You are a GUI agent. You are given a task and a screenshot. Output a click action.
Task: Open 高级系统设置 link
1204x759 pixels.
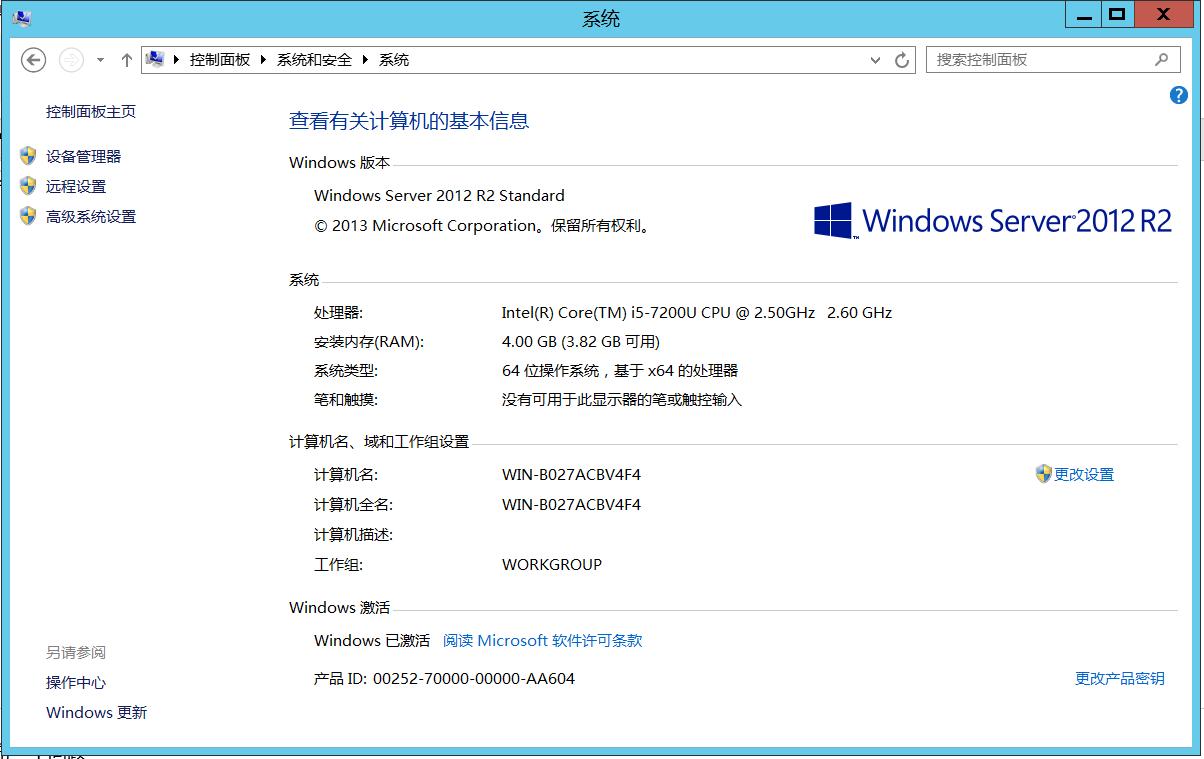[91, 217]
